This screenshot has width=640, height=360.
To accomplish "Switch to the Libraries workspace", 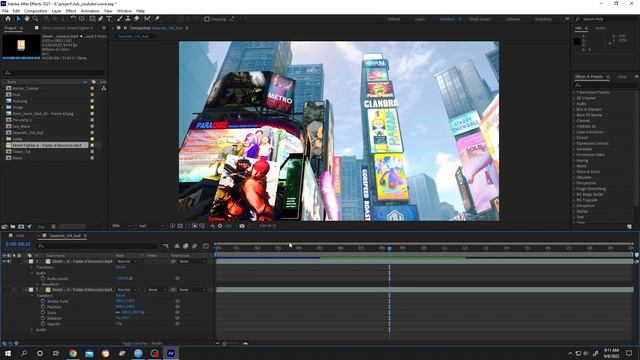I will click(x=513, y=19).
